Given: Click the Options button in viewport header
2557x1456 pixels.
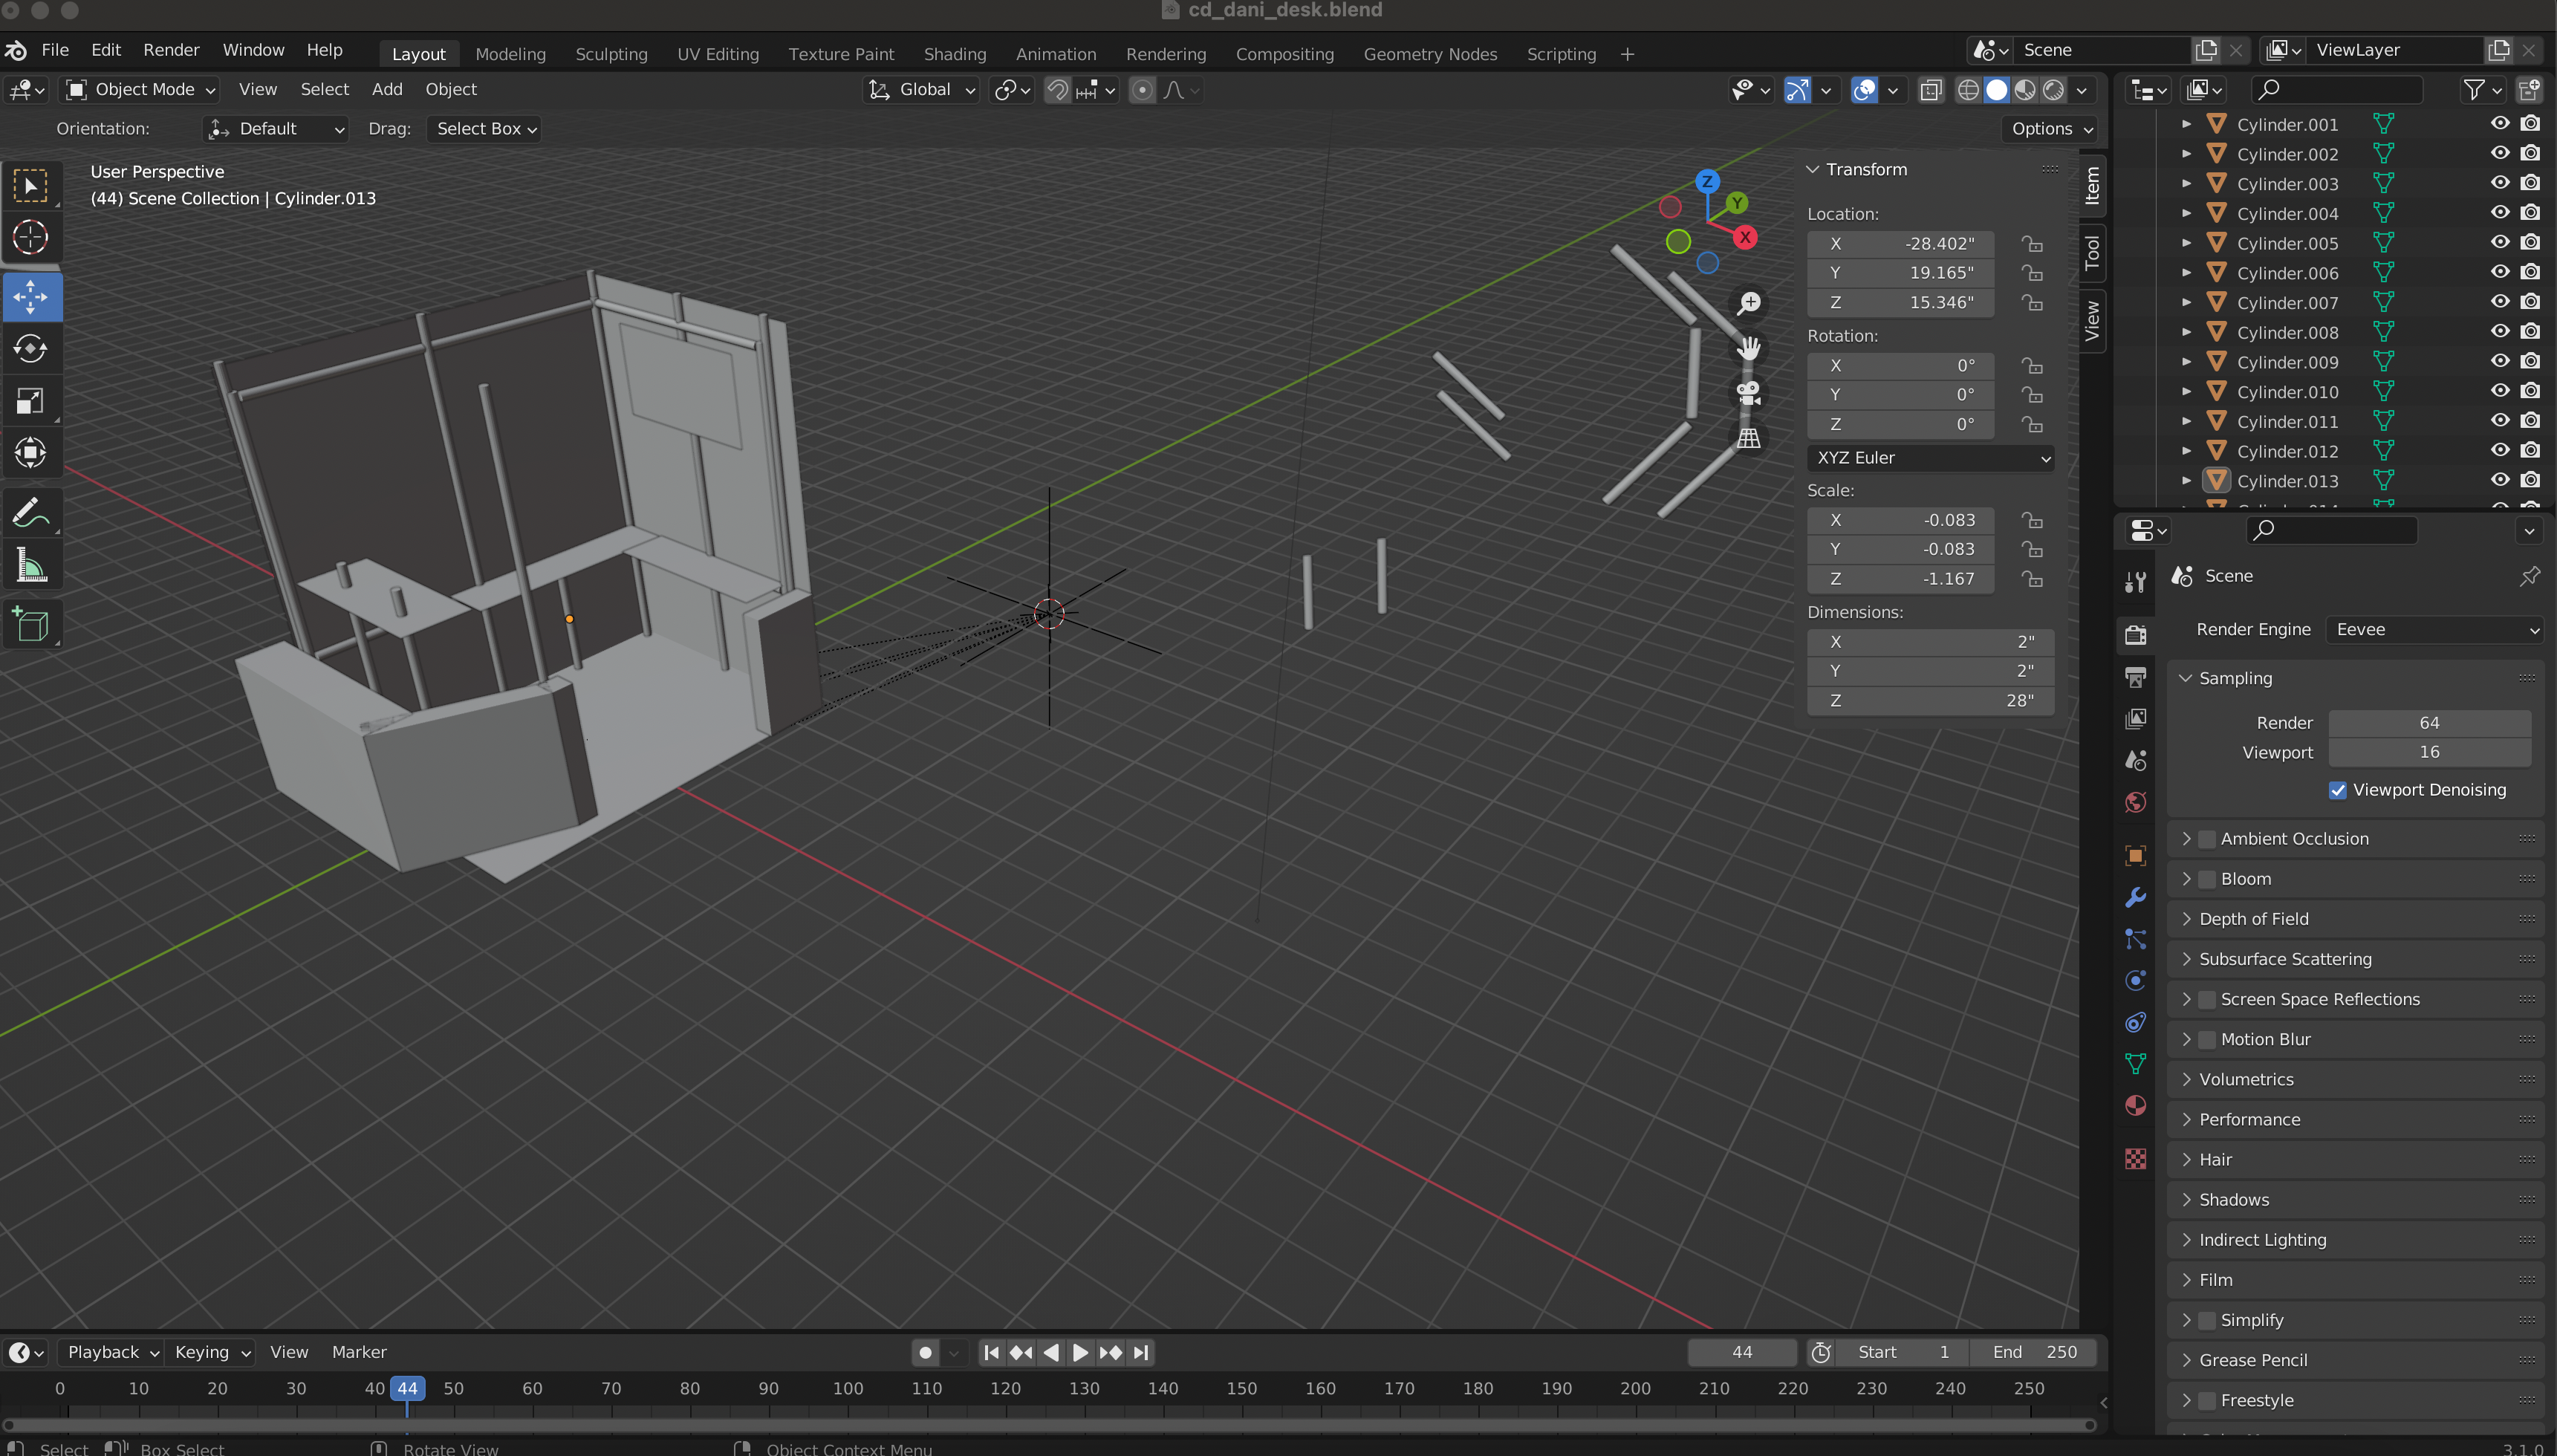Looking at the screenshot, I should tap(2051, 129).
